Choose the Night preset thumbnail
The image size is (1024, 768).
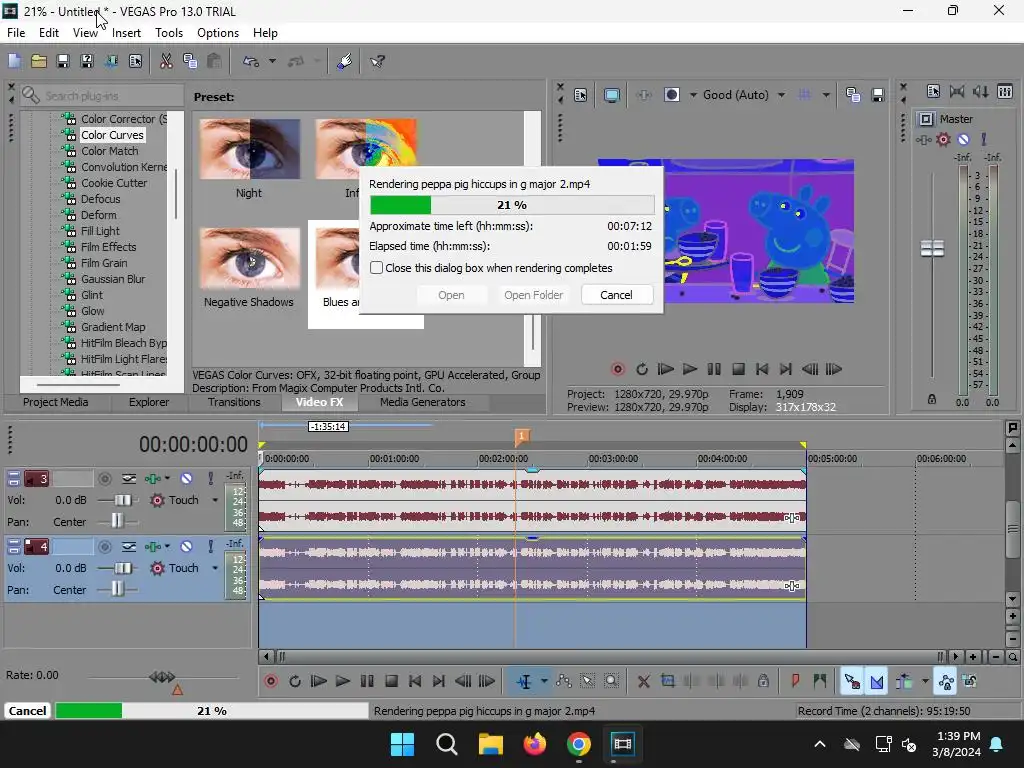pyautogui.click(x=249, y=150)
